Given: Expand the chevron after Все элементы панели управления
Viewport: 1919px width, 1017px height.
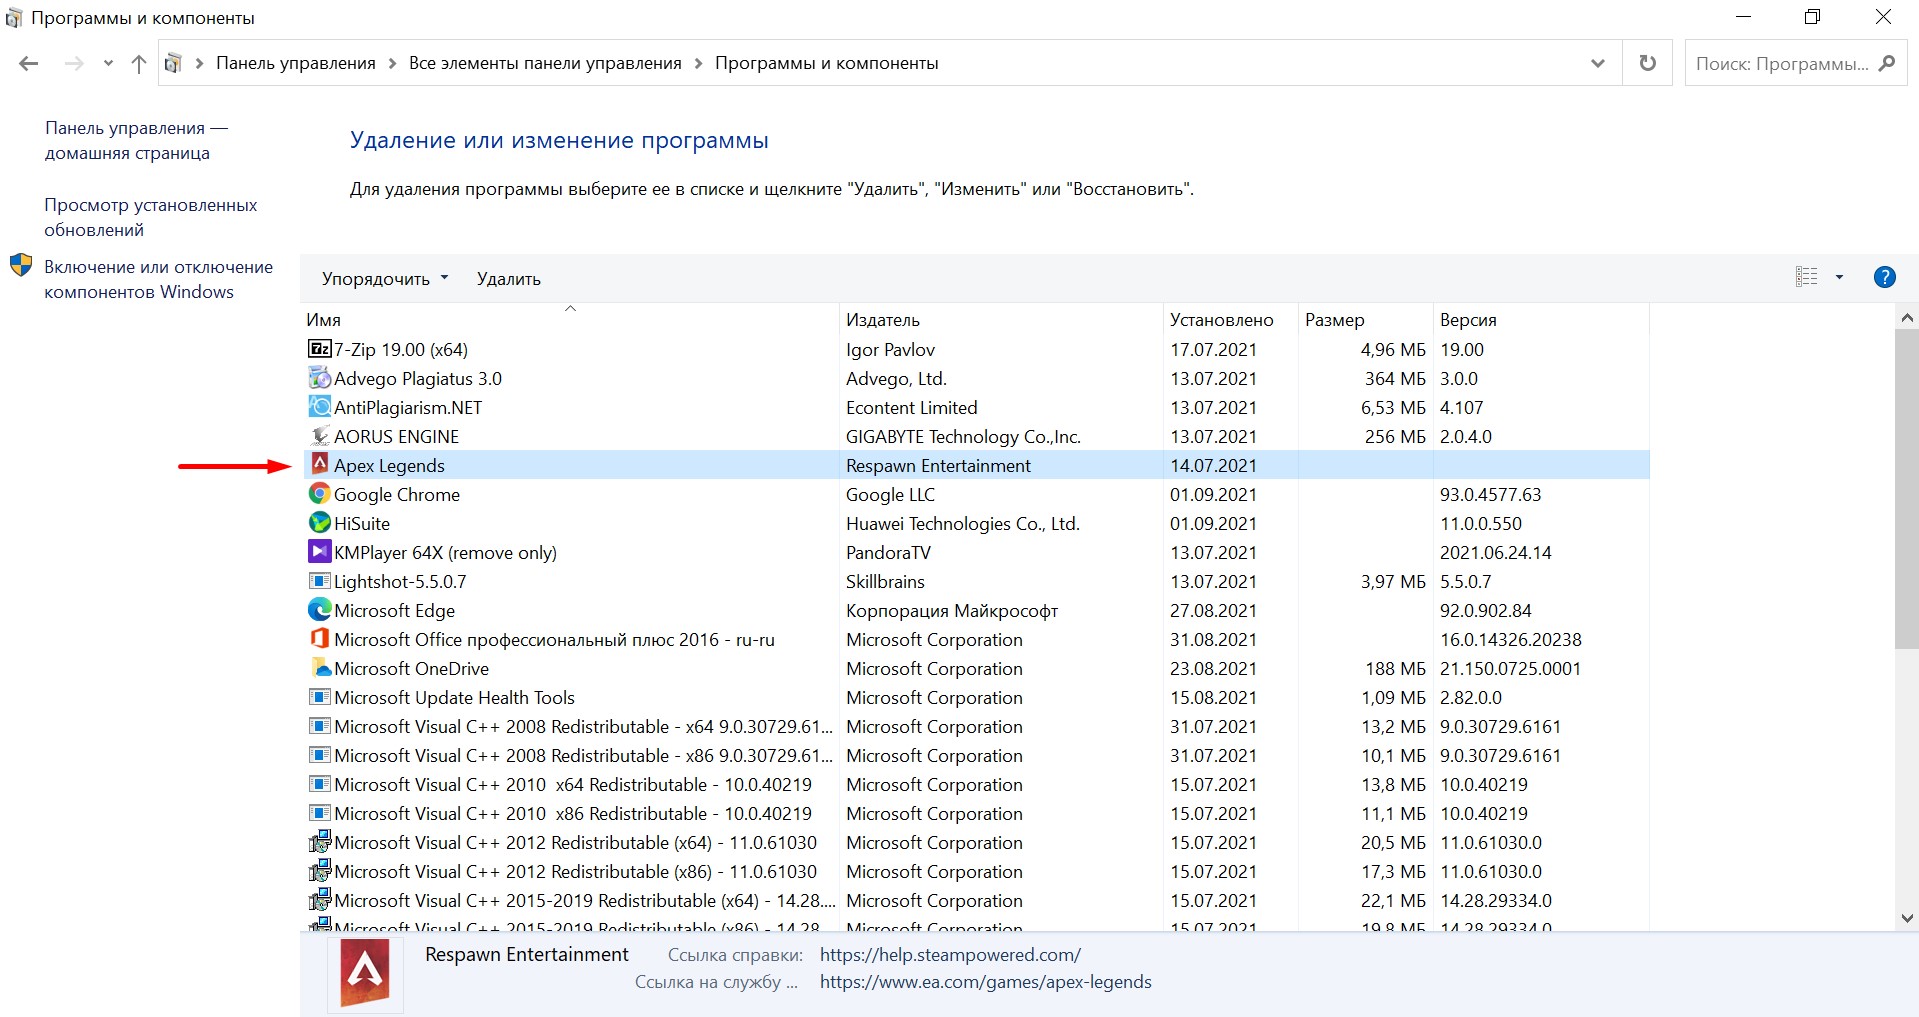Looking at the screenshot, I should [698, 63].
